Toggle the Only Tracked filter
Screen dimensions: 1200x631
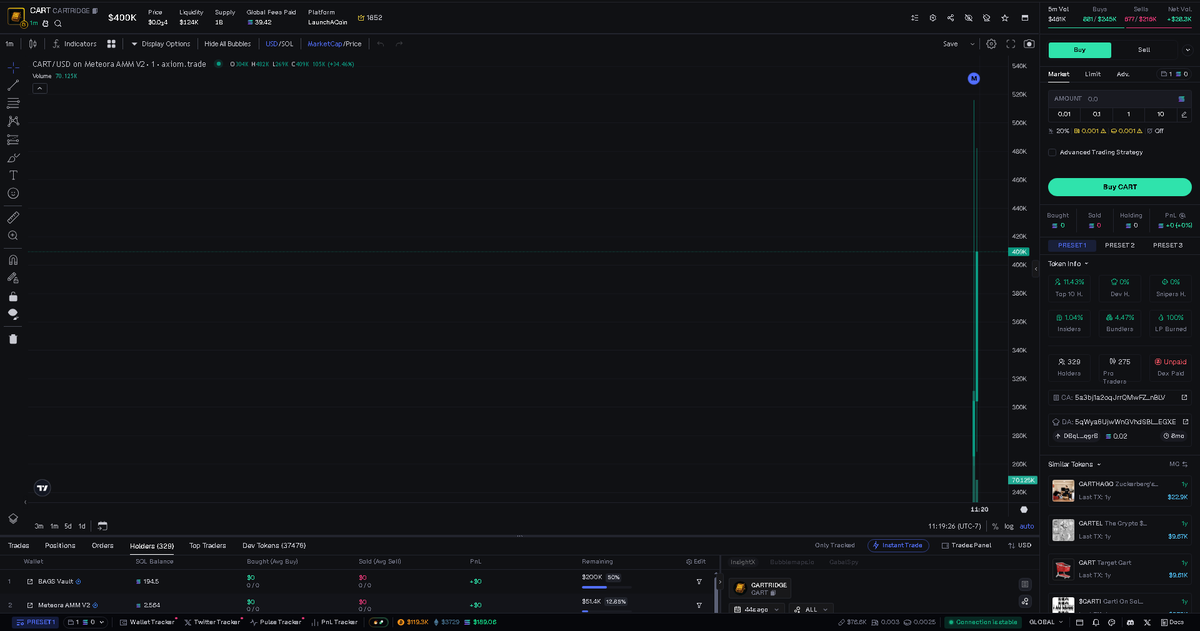(x=835, y=545)
